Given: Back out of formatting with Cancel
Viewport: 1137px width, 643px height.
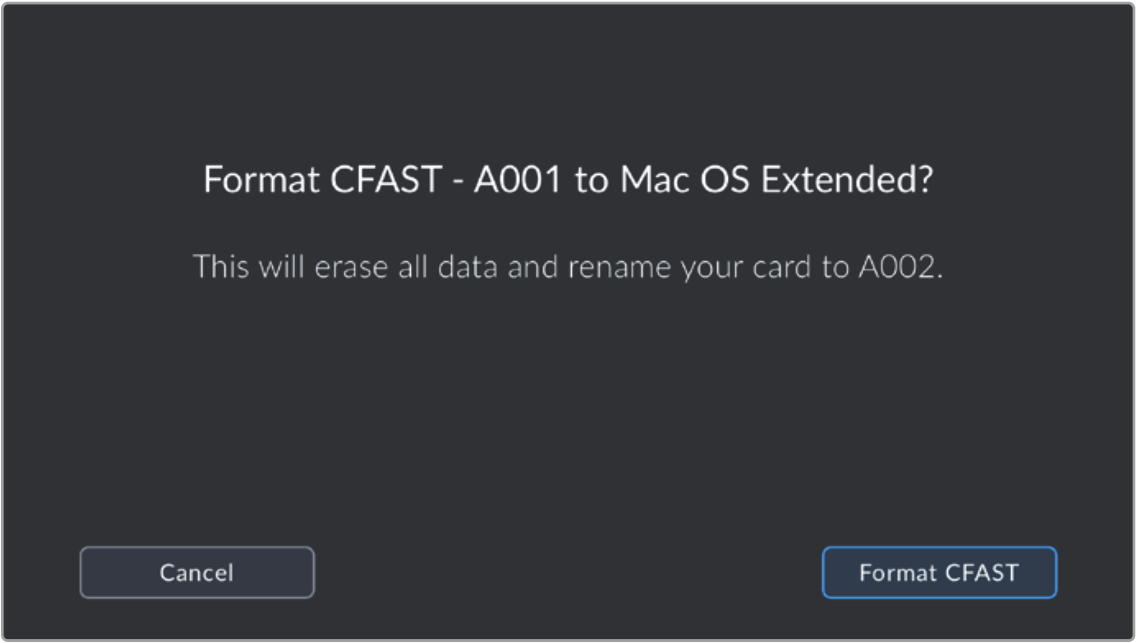Looking at the screenshot, I should point(197,572).
